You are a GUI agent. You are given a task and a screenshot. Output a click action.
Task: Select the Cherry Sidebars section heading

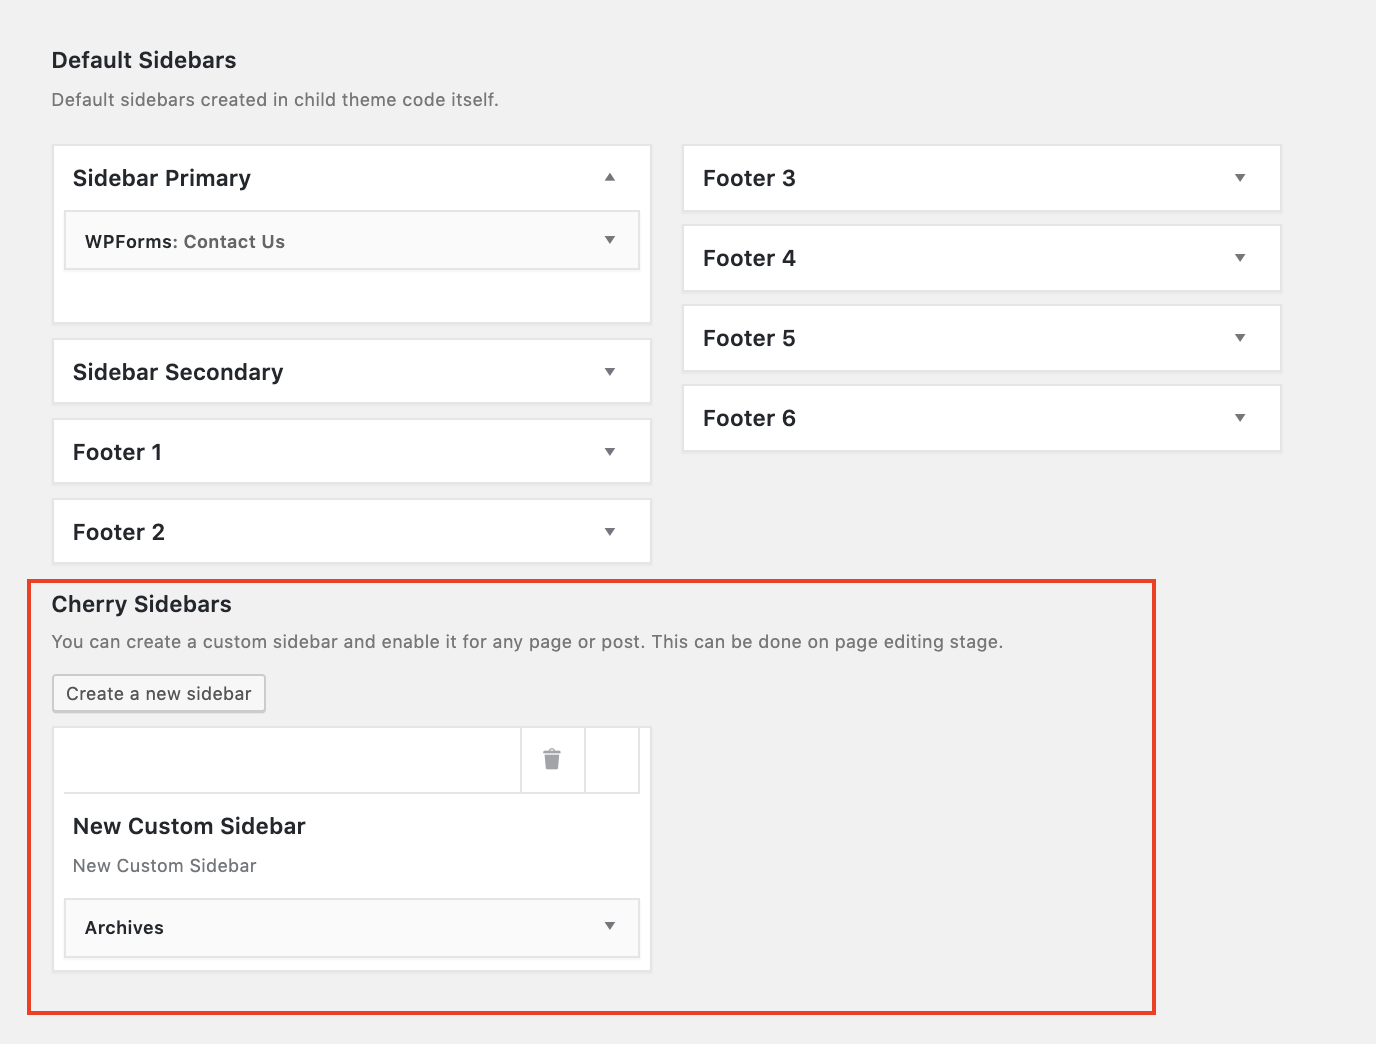point(141,604)
